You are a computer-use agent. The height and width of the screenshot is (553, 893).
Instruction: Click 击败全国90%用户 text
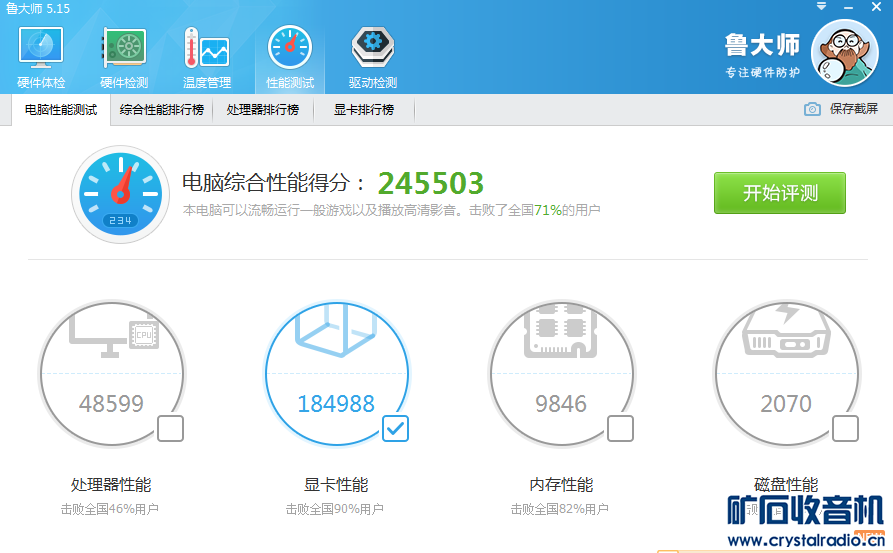(335, 509)
